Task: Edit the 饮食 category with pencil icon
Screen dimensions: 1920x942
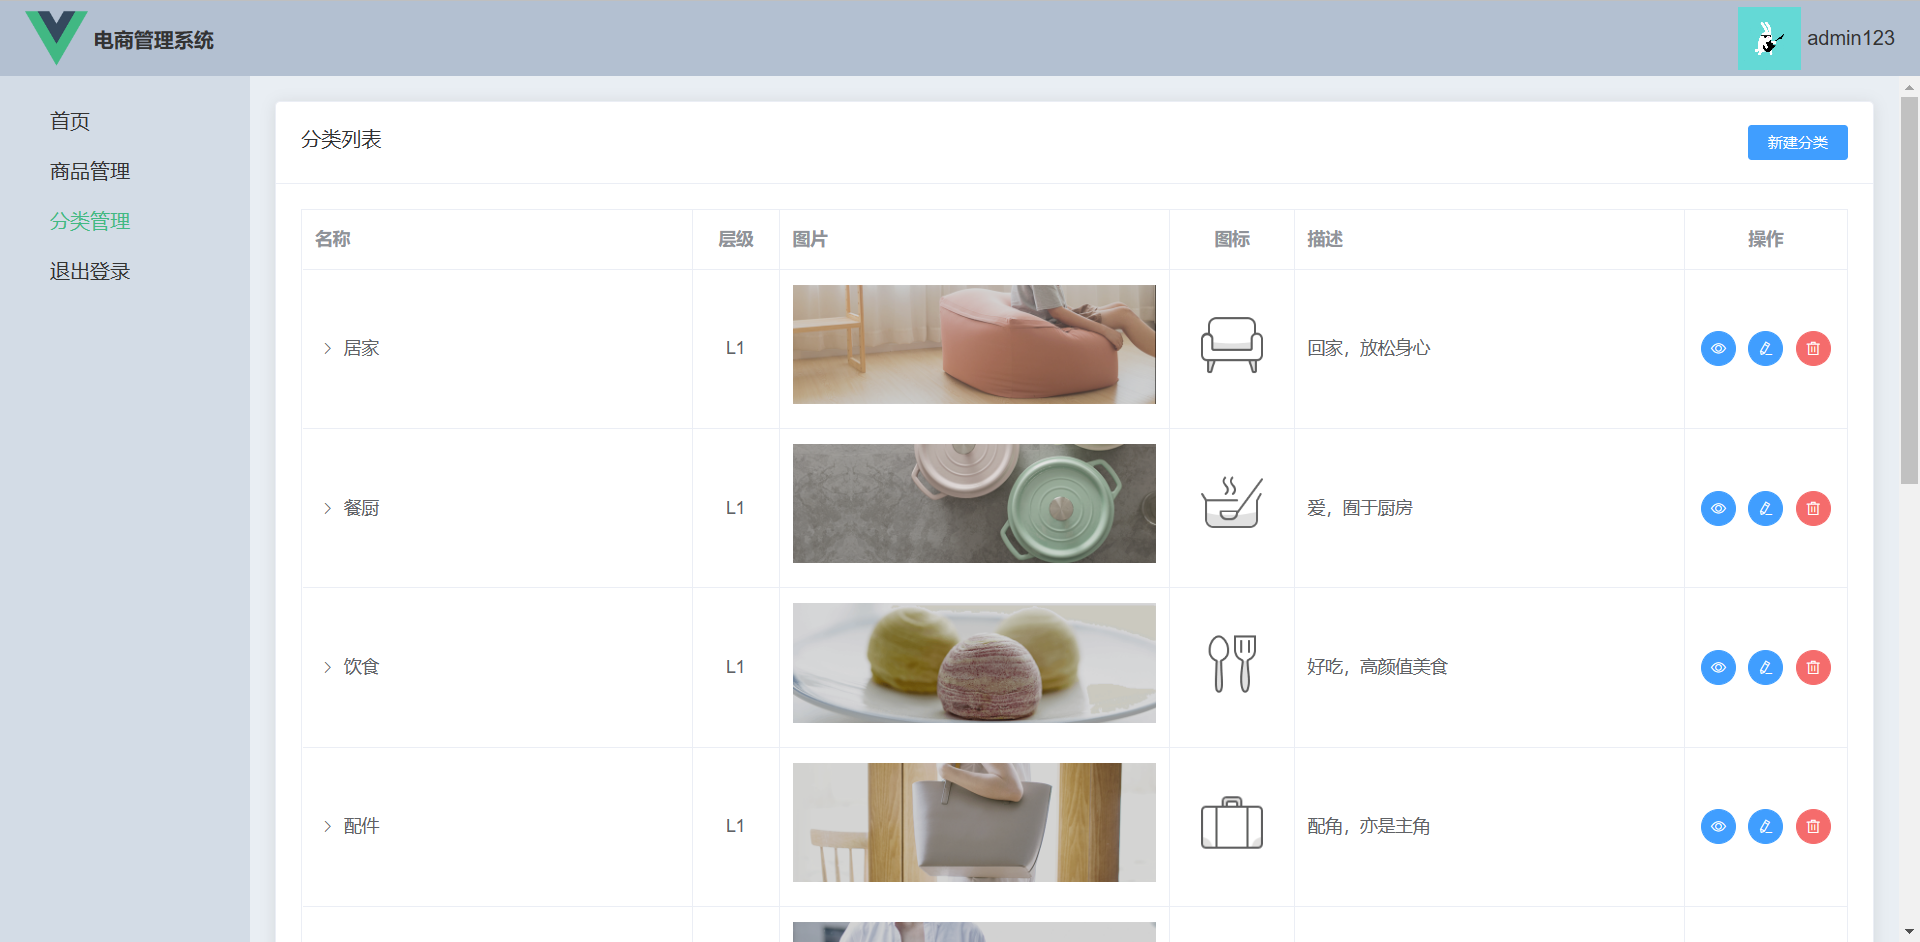Action: point(1765,667)
